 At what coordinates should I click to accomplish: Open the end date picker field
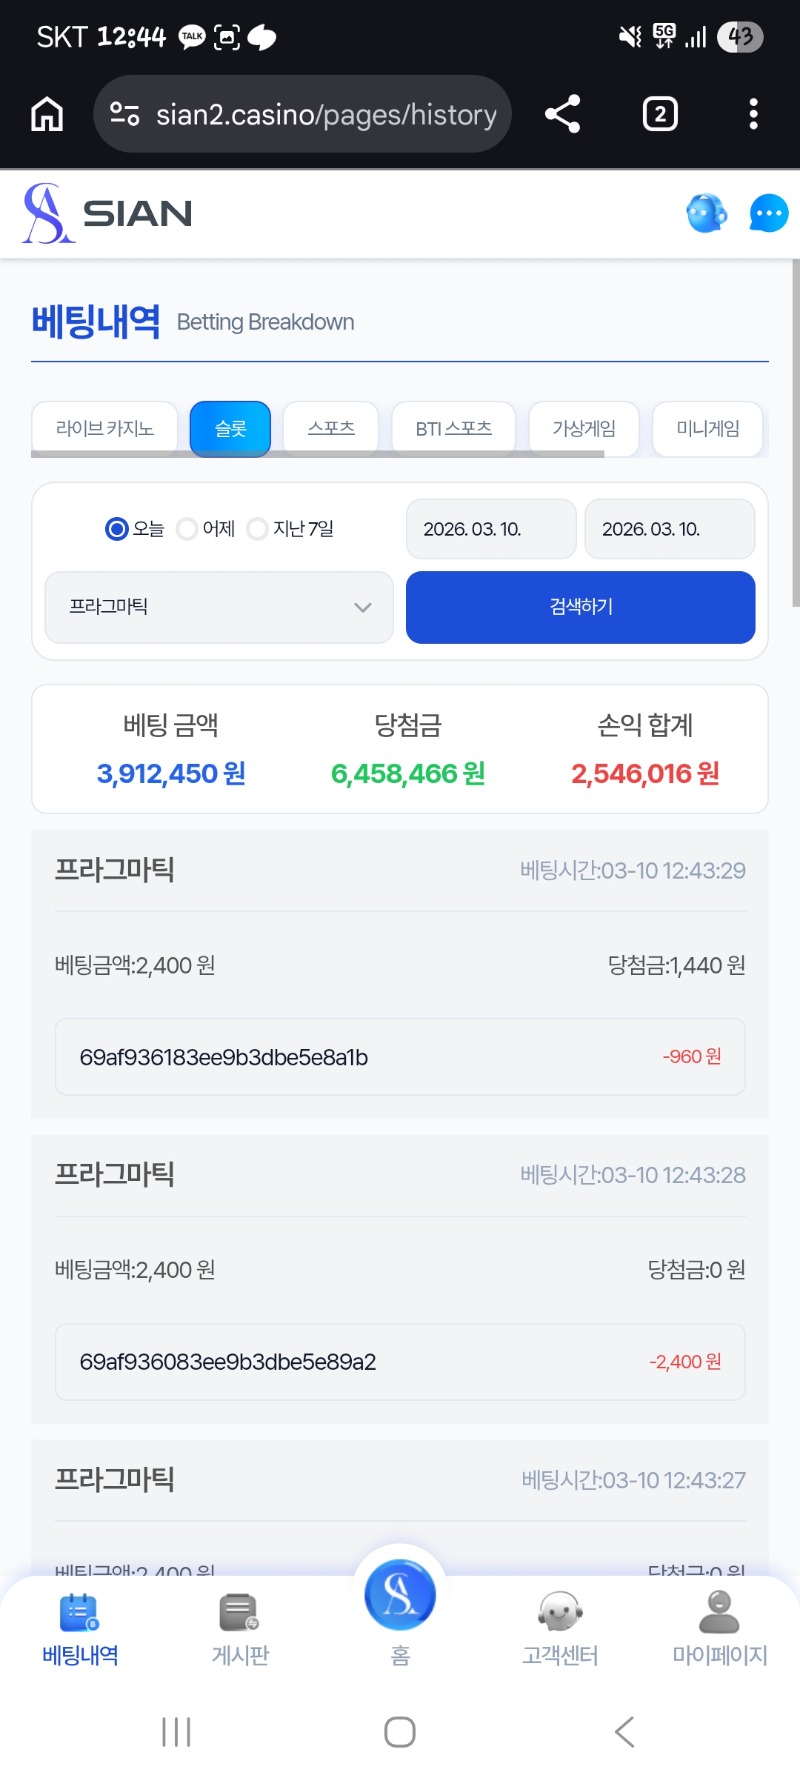(x=669, y=529)
